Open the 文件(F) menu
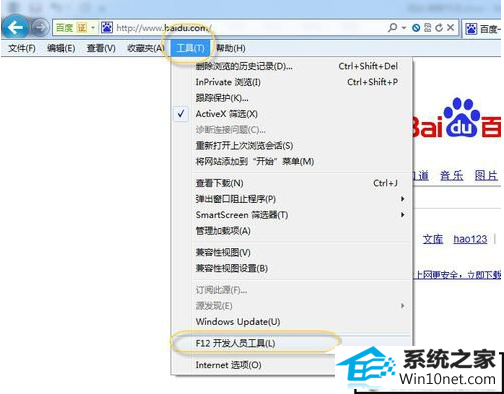504x394 pixels. click(22, 48)
